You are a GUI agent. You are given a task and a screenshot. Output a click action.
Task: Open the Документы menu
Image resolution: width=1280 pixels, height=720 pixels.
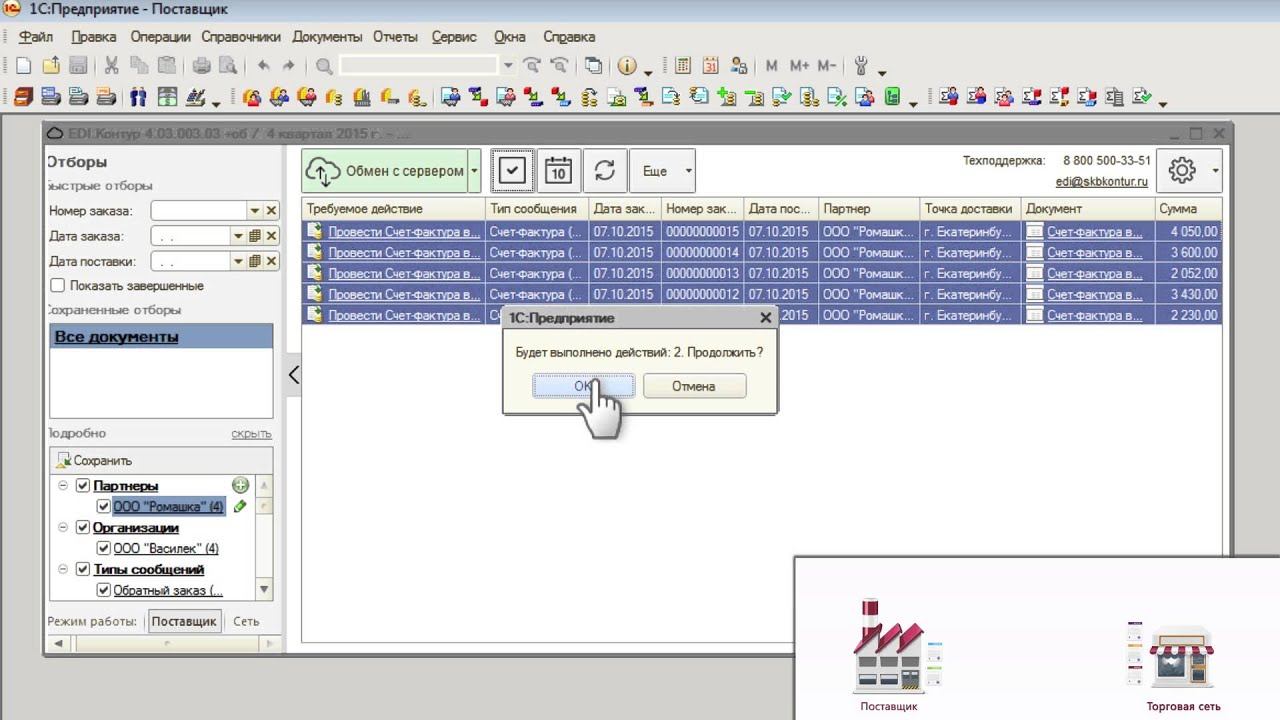point(327,37)
